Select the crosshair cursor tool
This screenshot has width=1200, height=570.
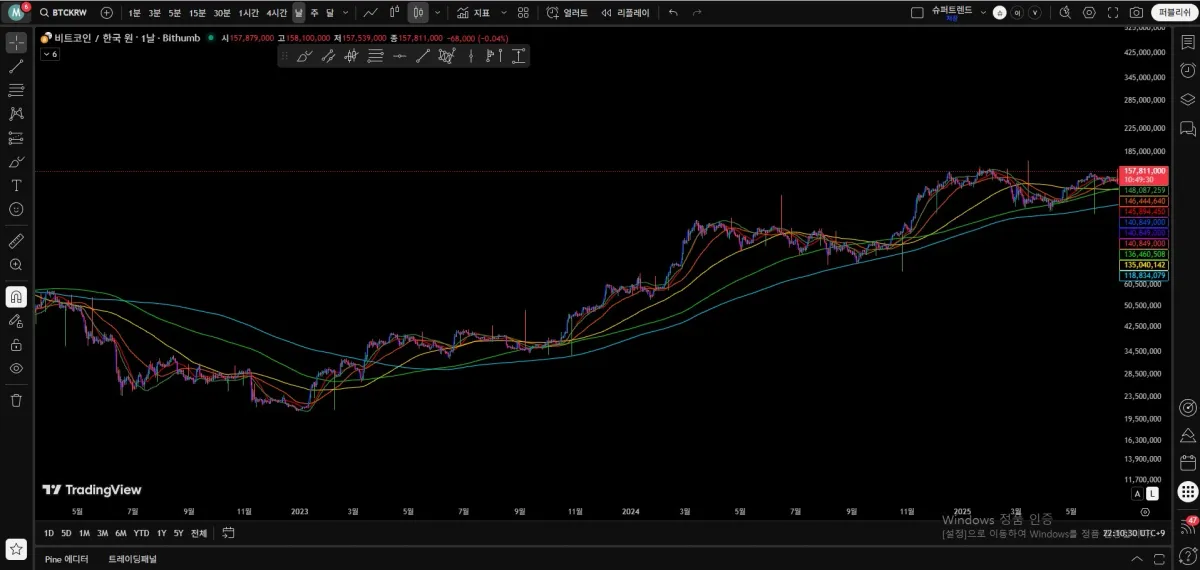pyautogui.click(x=16, y=42)
